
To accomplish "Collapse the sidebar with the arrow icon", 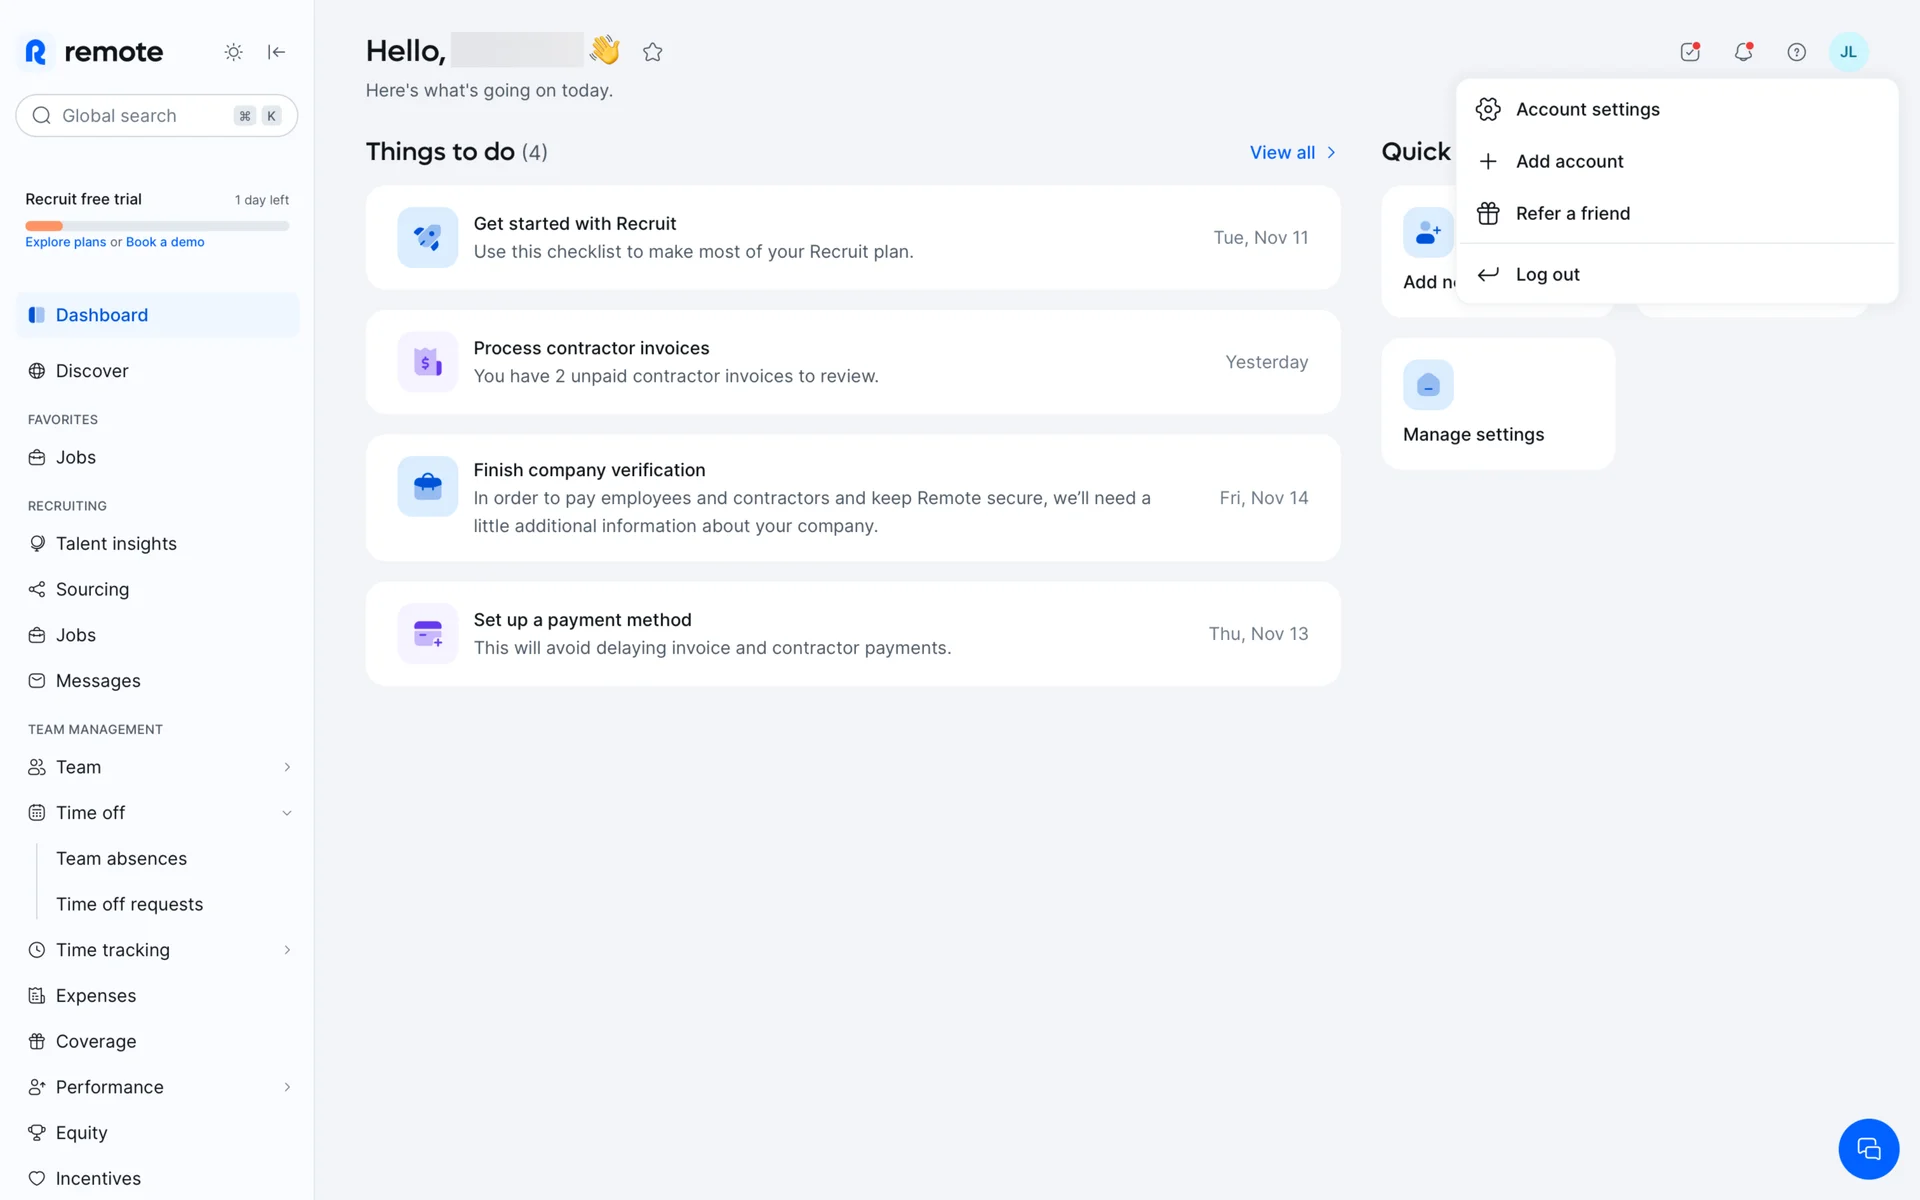I will [x=277, y=52].
